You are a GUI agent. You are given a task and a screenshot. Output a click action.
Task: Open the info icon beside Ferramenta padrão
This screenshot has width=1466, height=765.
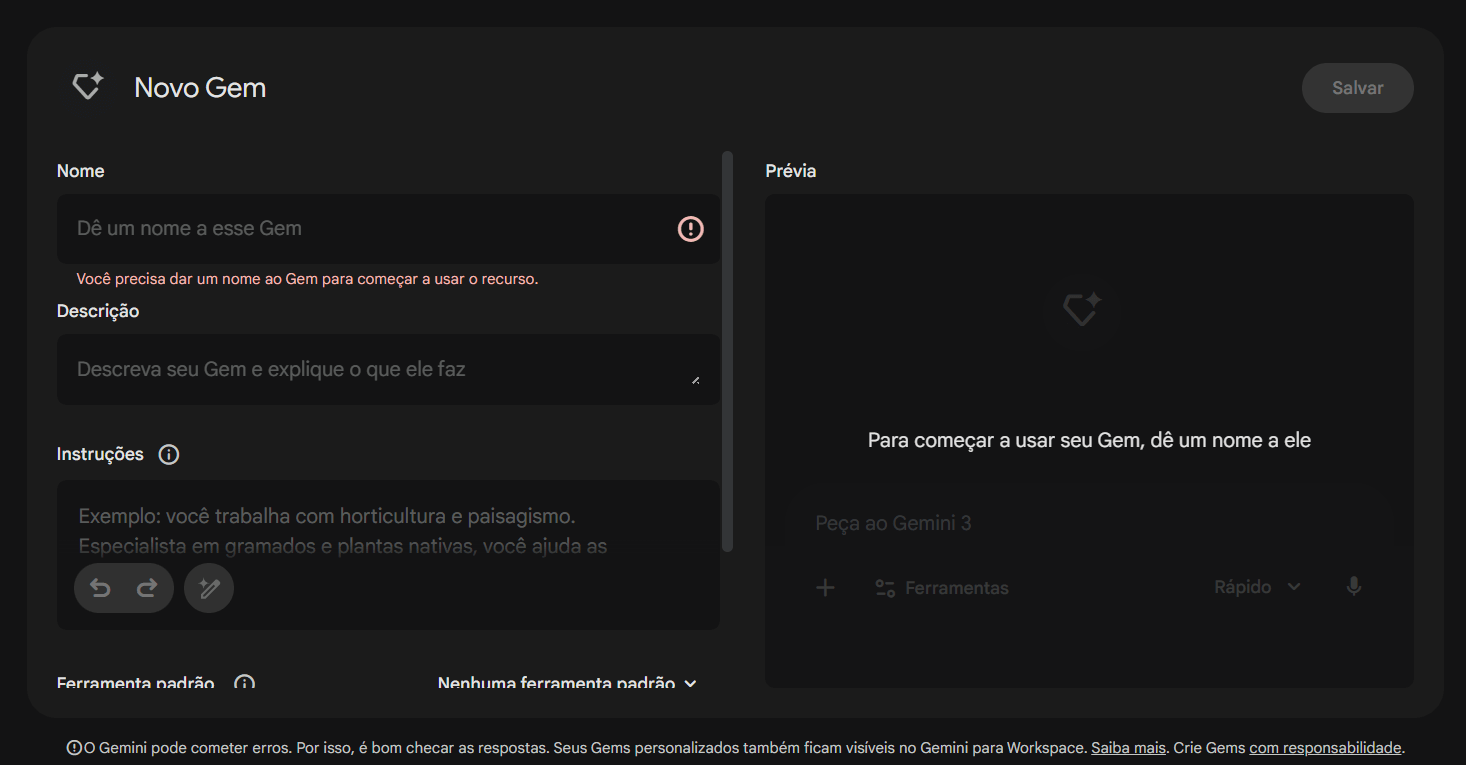[244, 684]
